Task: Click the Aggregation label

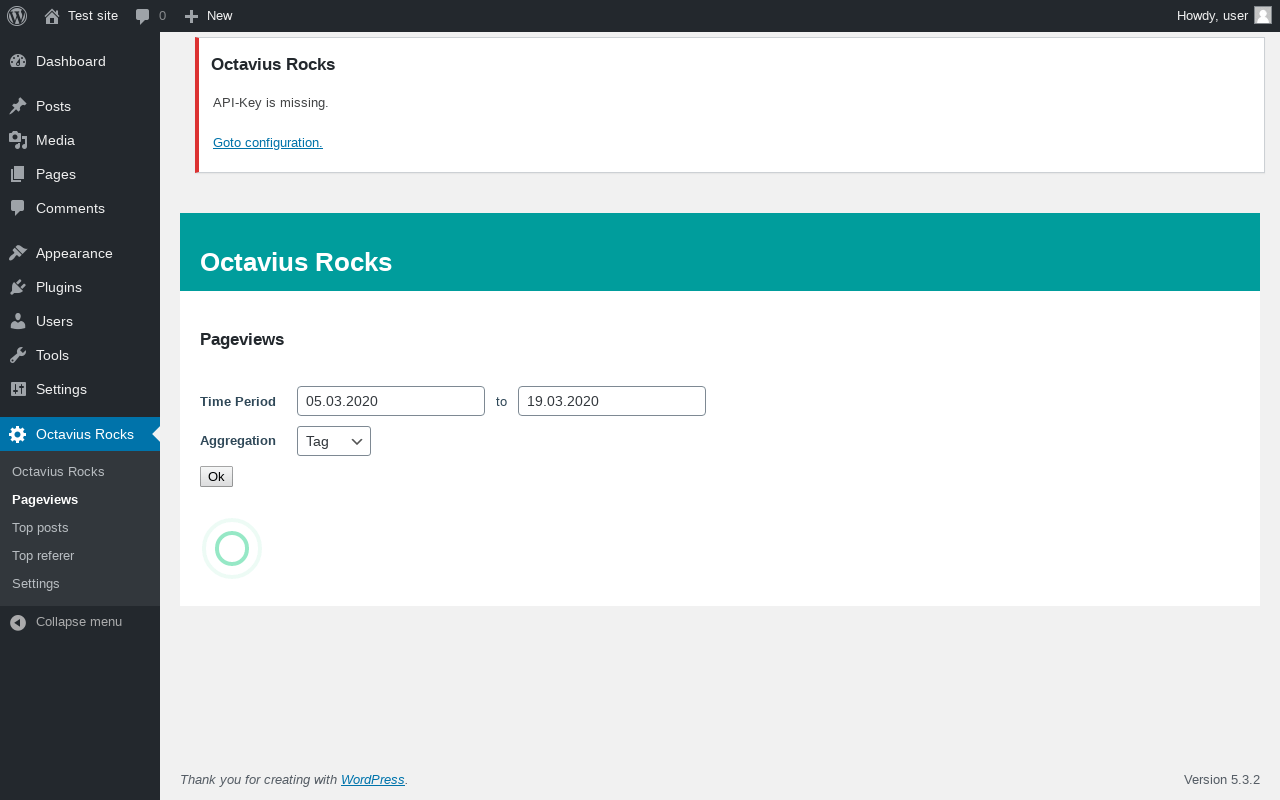Action: coord(238,441)
